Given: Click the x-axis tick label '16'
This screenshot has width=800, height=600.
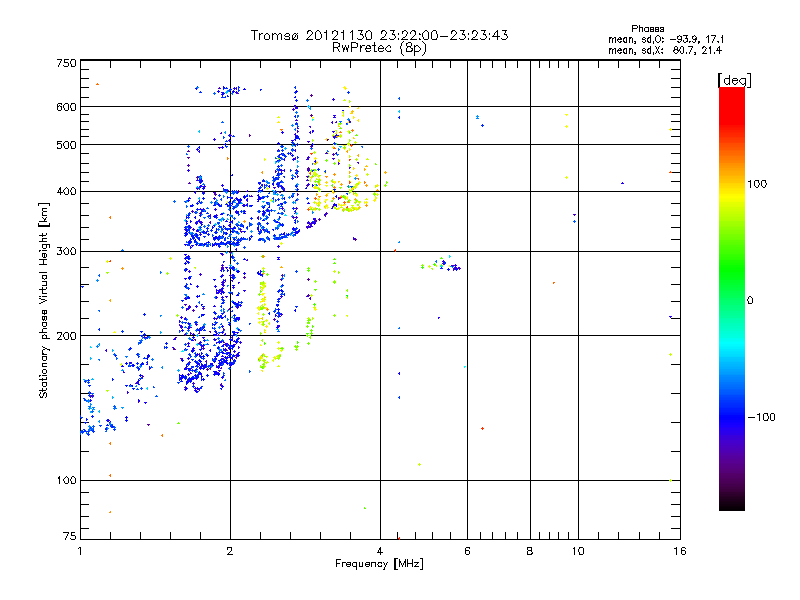Looking at the screenshot, I should coord(680,551).
